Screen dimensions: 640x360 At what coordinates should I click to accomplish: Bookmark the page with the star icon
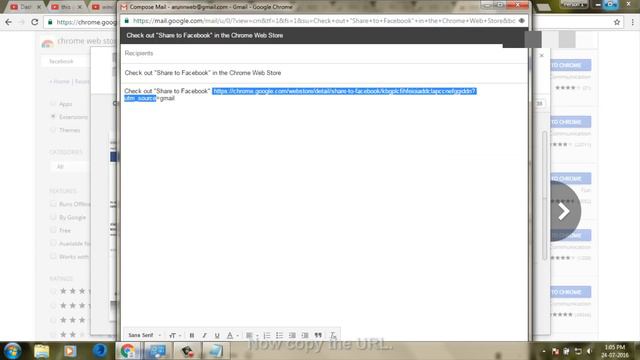pyautogui.click(x=617, y=22)
